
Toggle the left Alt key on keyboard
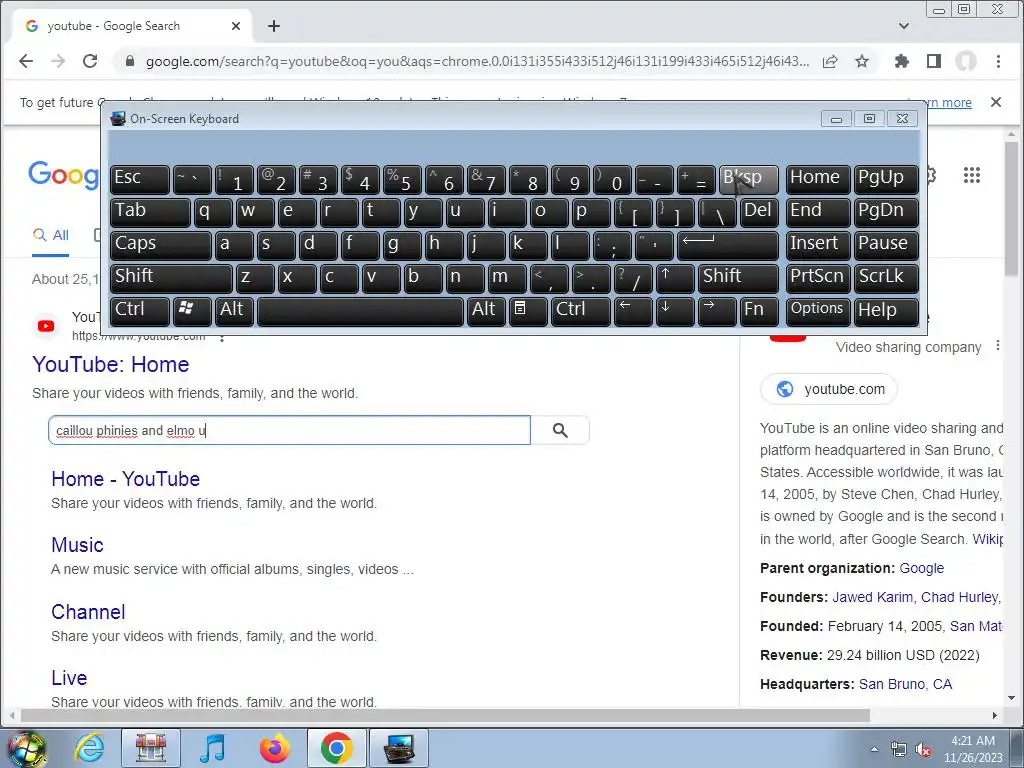tap(234, 312)
